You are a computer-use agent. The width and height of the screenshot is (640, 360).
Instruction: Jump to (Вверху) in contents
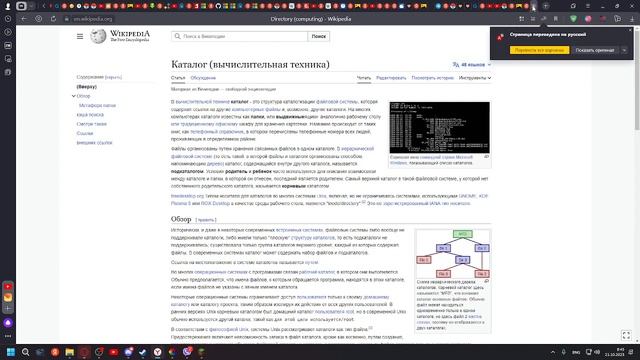[x=87, y=87]
